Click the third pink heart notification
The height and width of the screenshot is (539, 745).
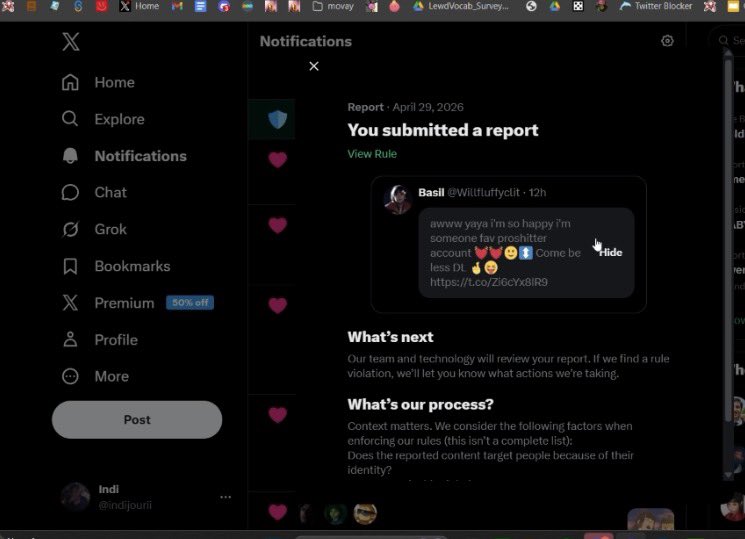277,305
